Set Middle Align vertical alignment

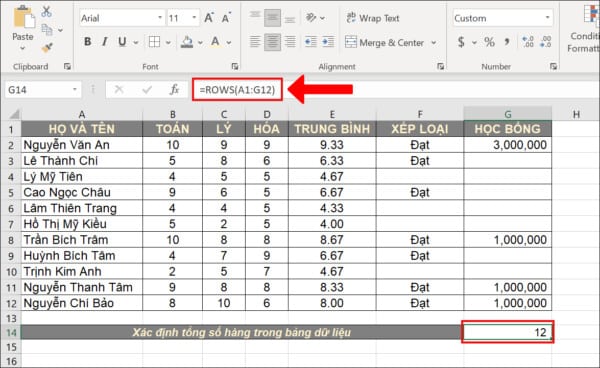point(272,18)
